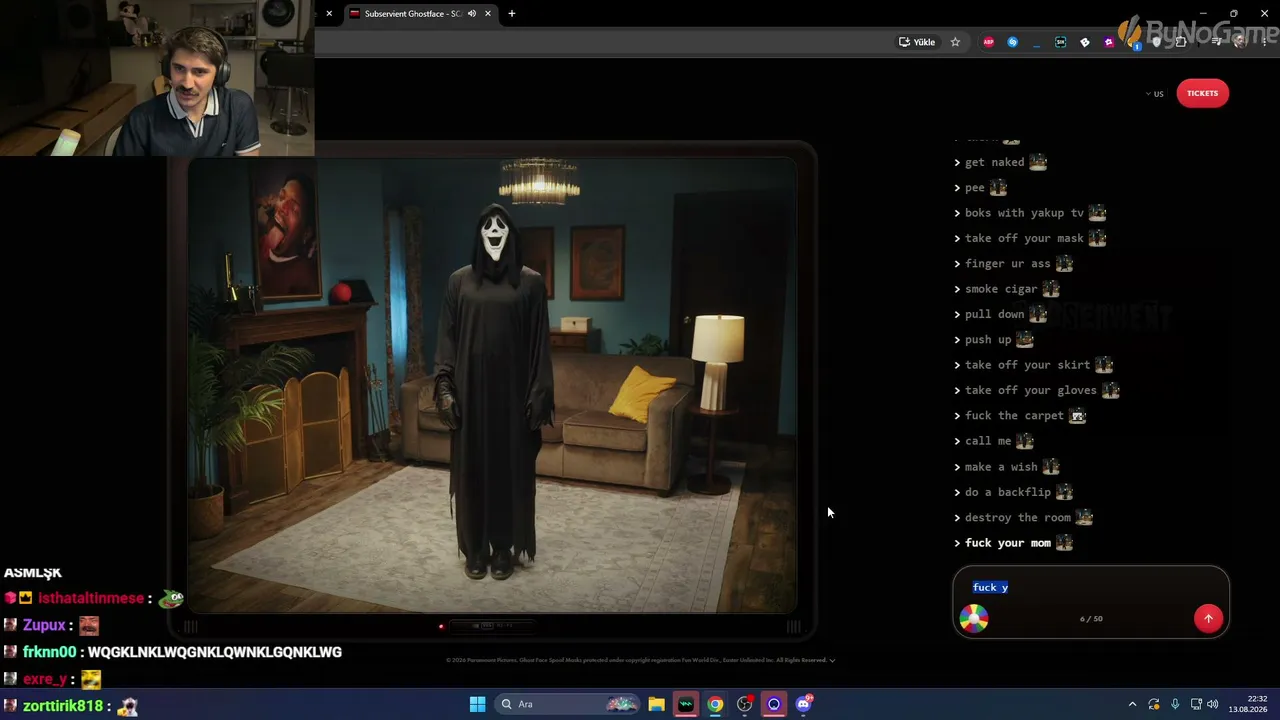Show hidden icons in the system tray
The width and height of the screenshot is (1280, 720).
(1132, 704)
